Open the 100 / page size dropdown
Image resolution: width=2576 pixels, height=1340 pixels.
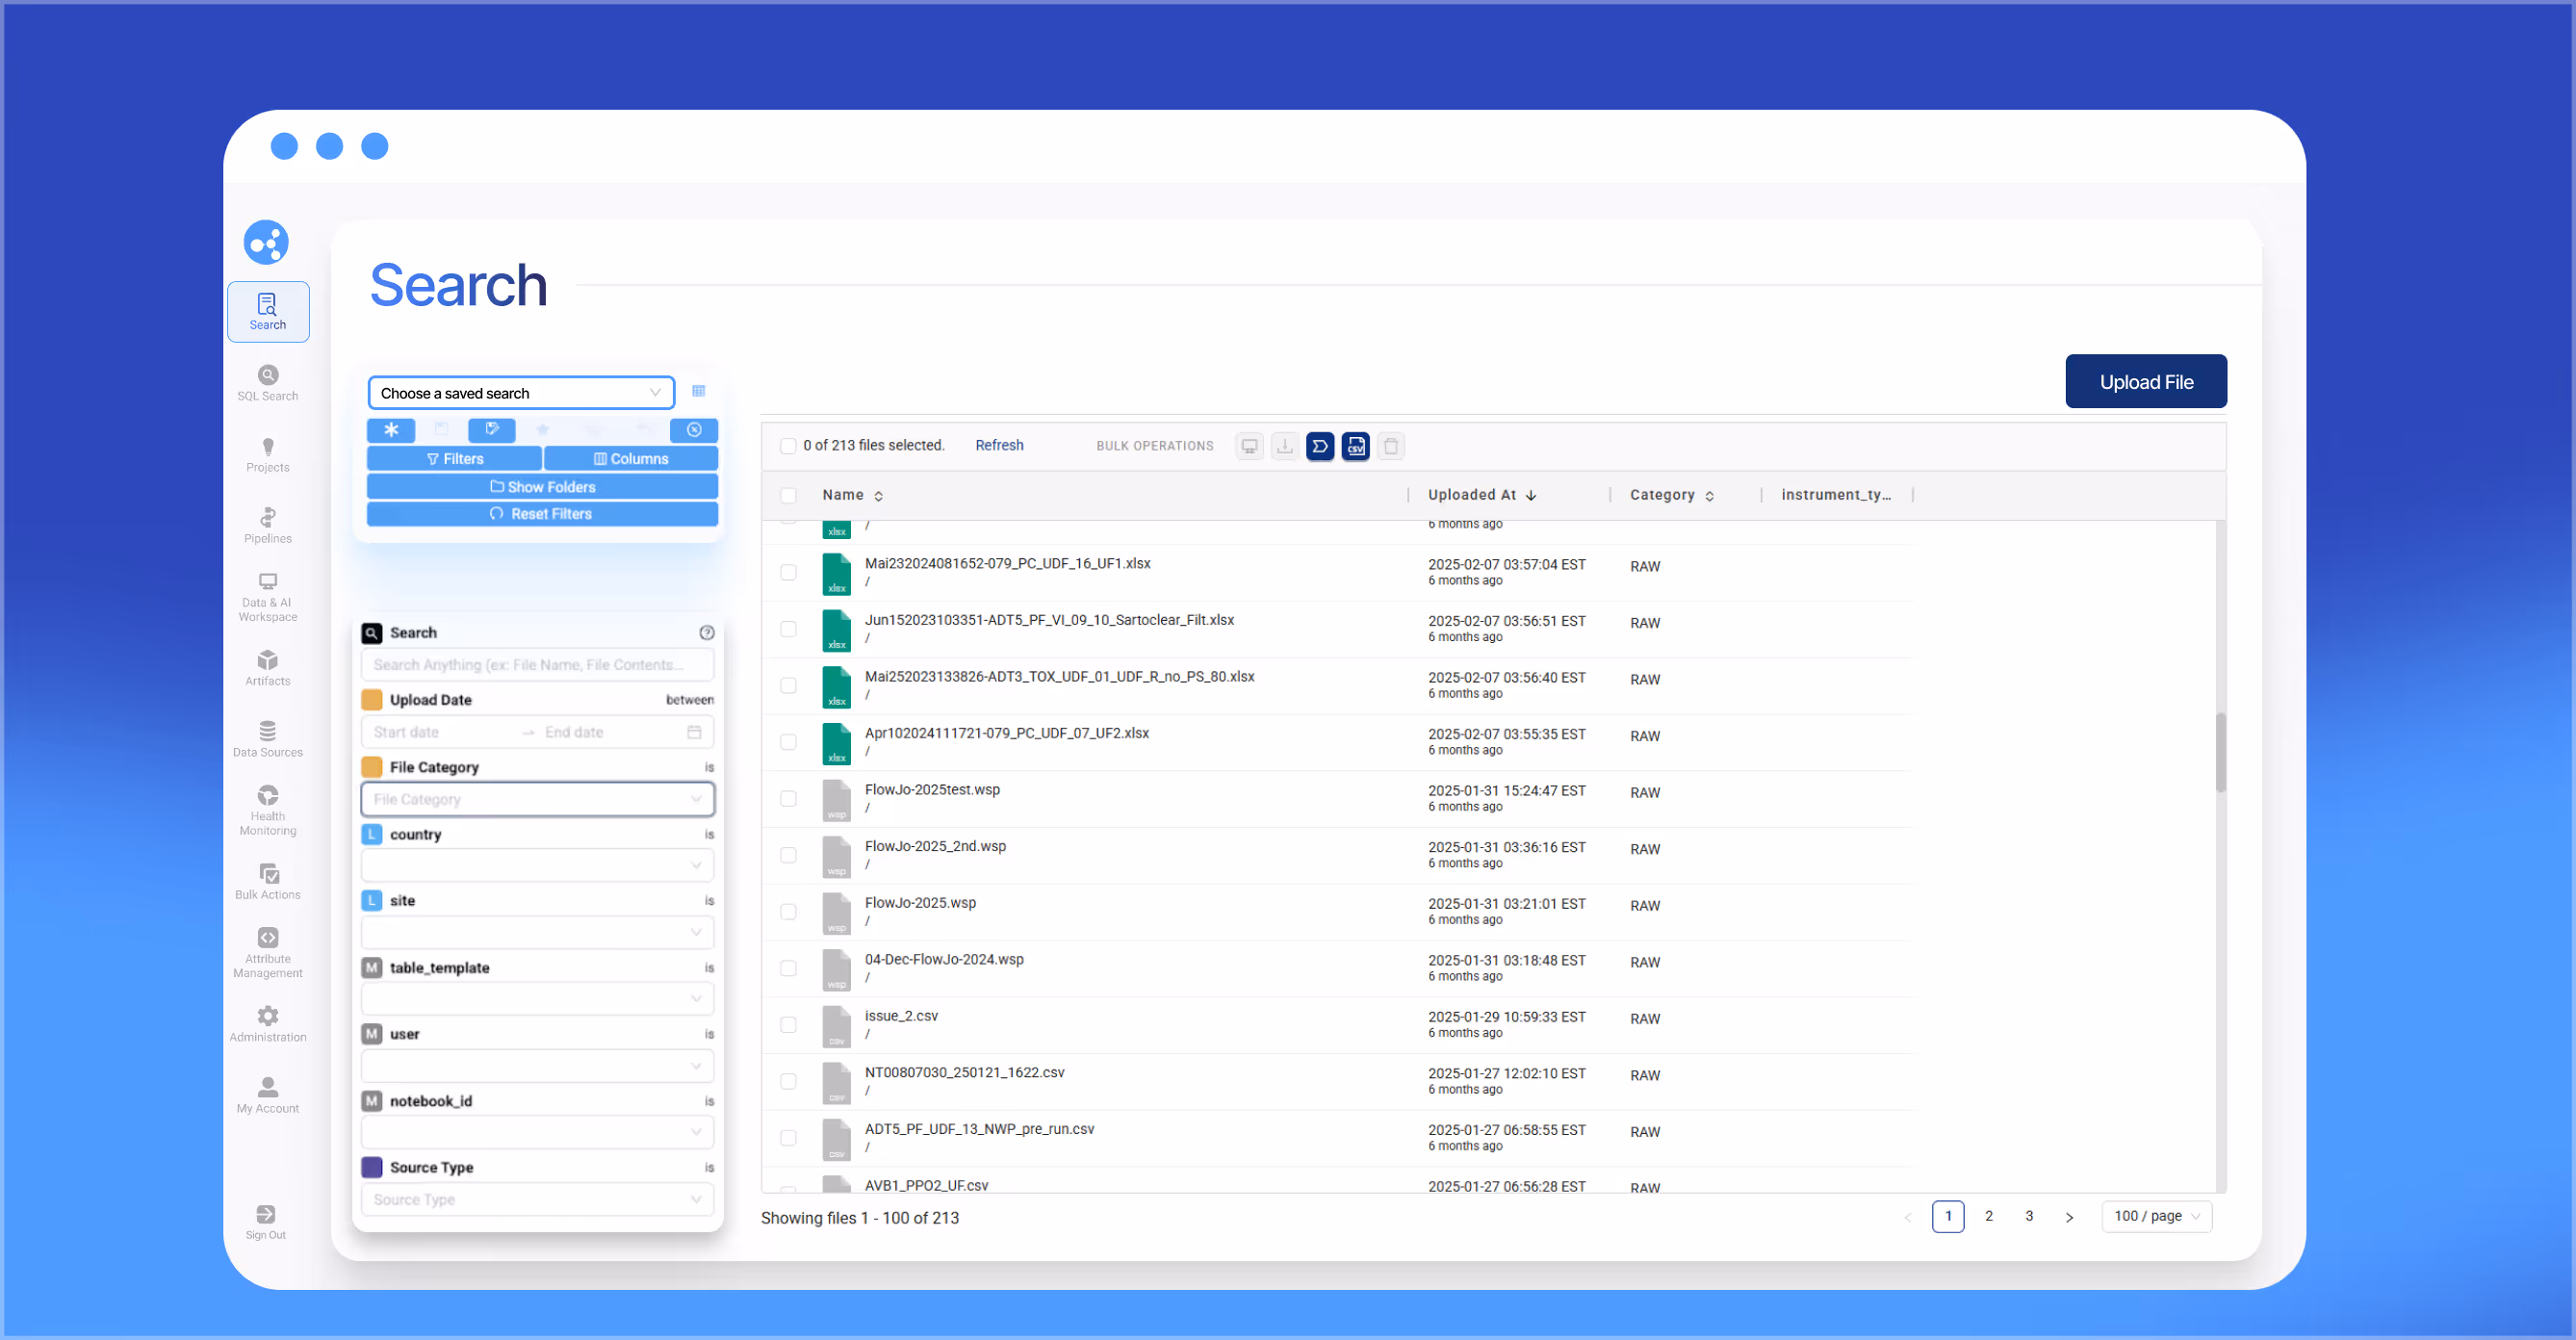pyautogui.click(x=2156, y=1216)
